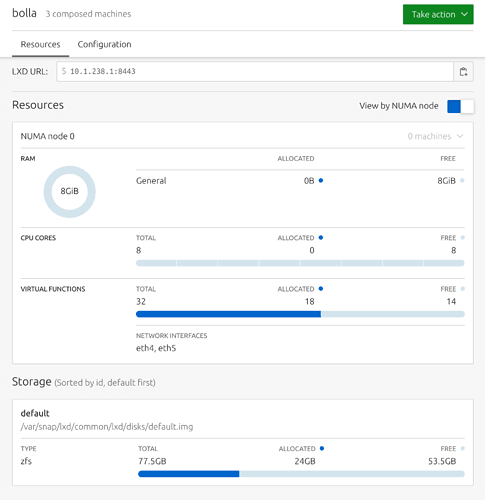
Task: Switch to the Configuration tab
Action: coord(104,44)
